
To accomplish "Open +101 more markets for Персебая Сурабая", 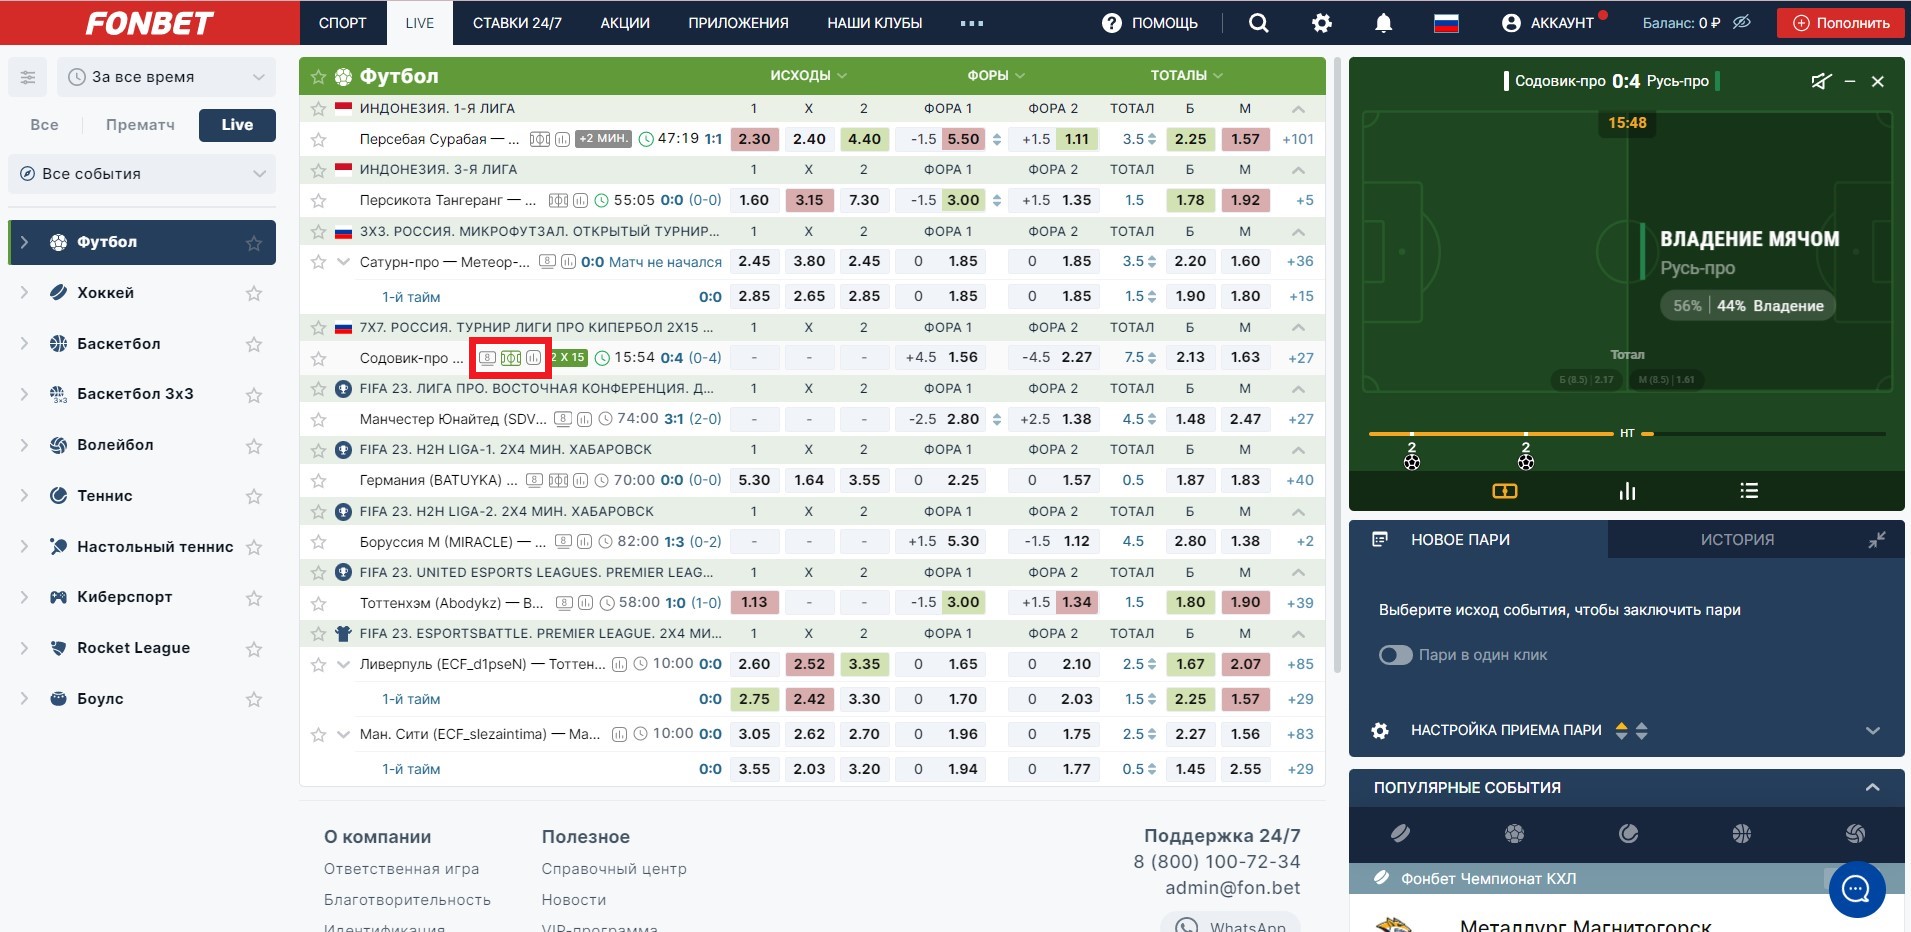I will pos(1298,140).
